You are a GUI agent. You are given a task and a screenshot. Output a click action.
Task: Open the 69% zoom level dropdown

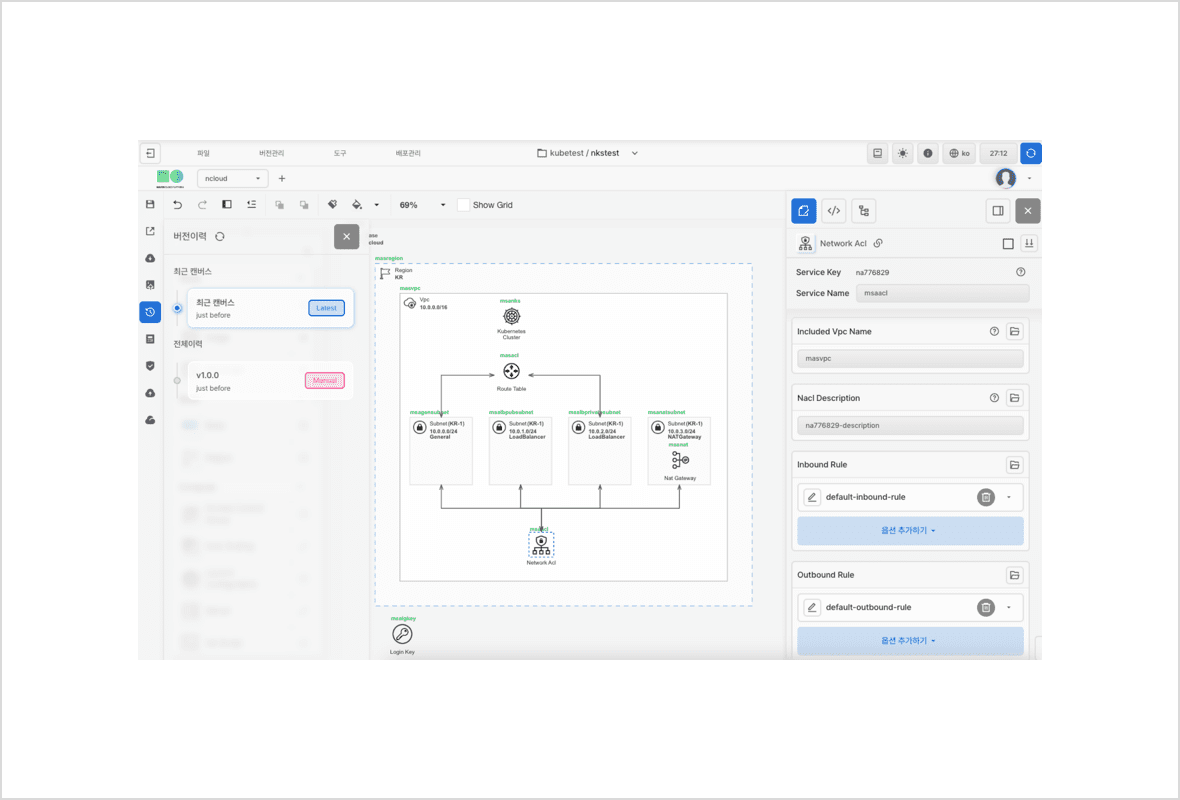click(x=422, y=205)
